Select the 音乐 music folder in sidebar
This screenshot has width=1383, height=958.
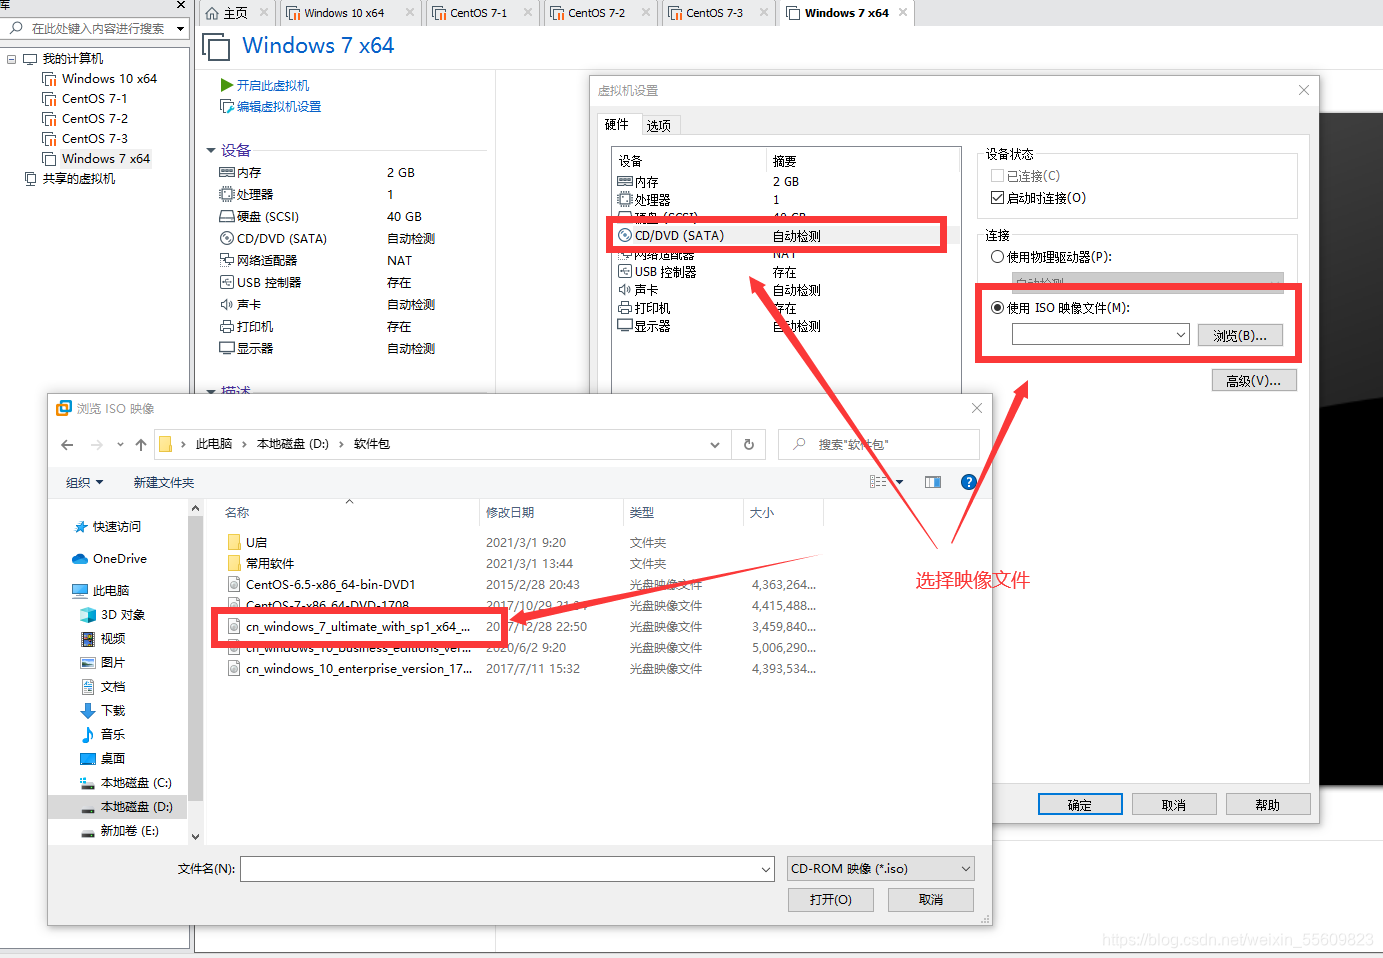(x=103, y=735)
